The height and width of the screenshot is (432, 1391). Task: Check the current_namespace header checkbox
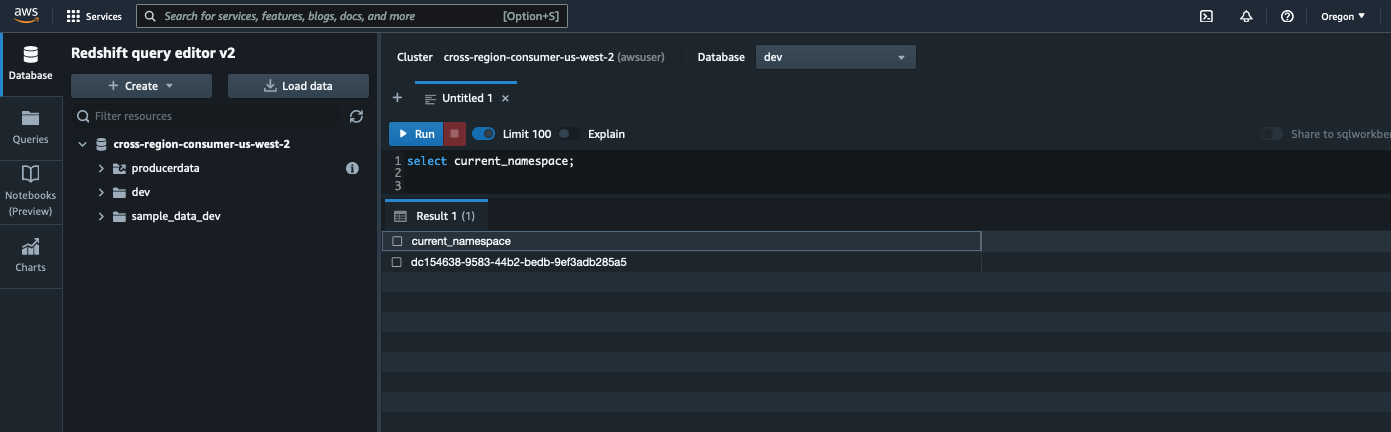click(398, 241)
